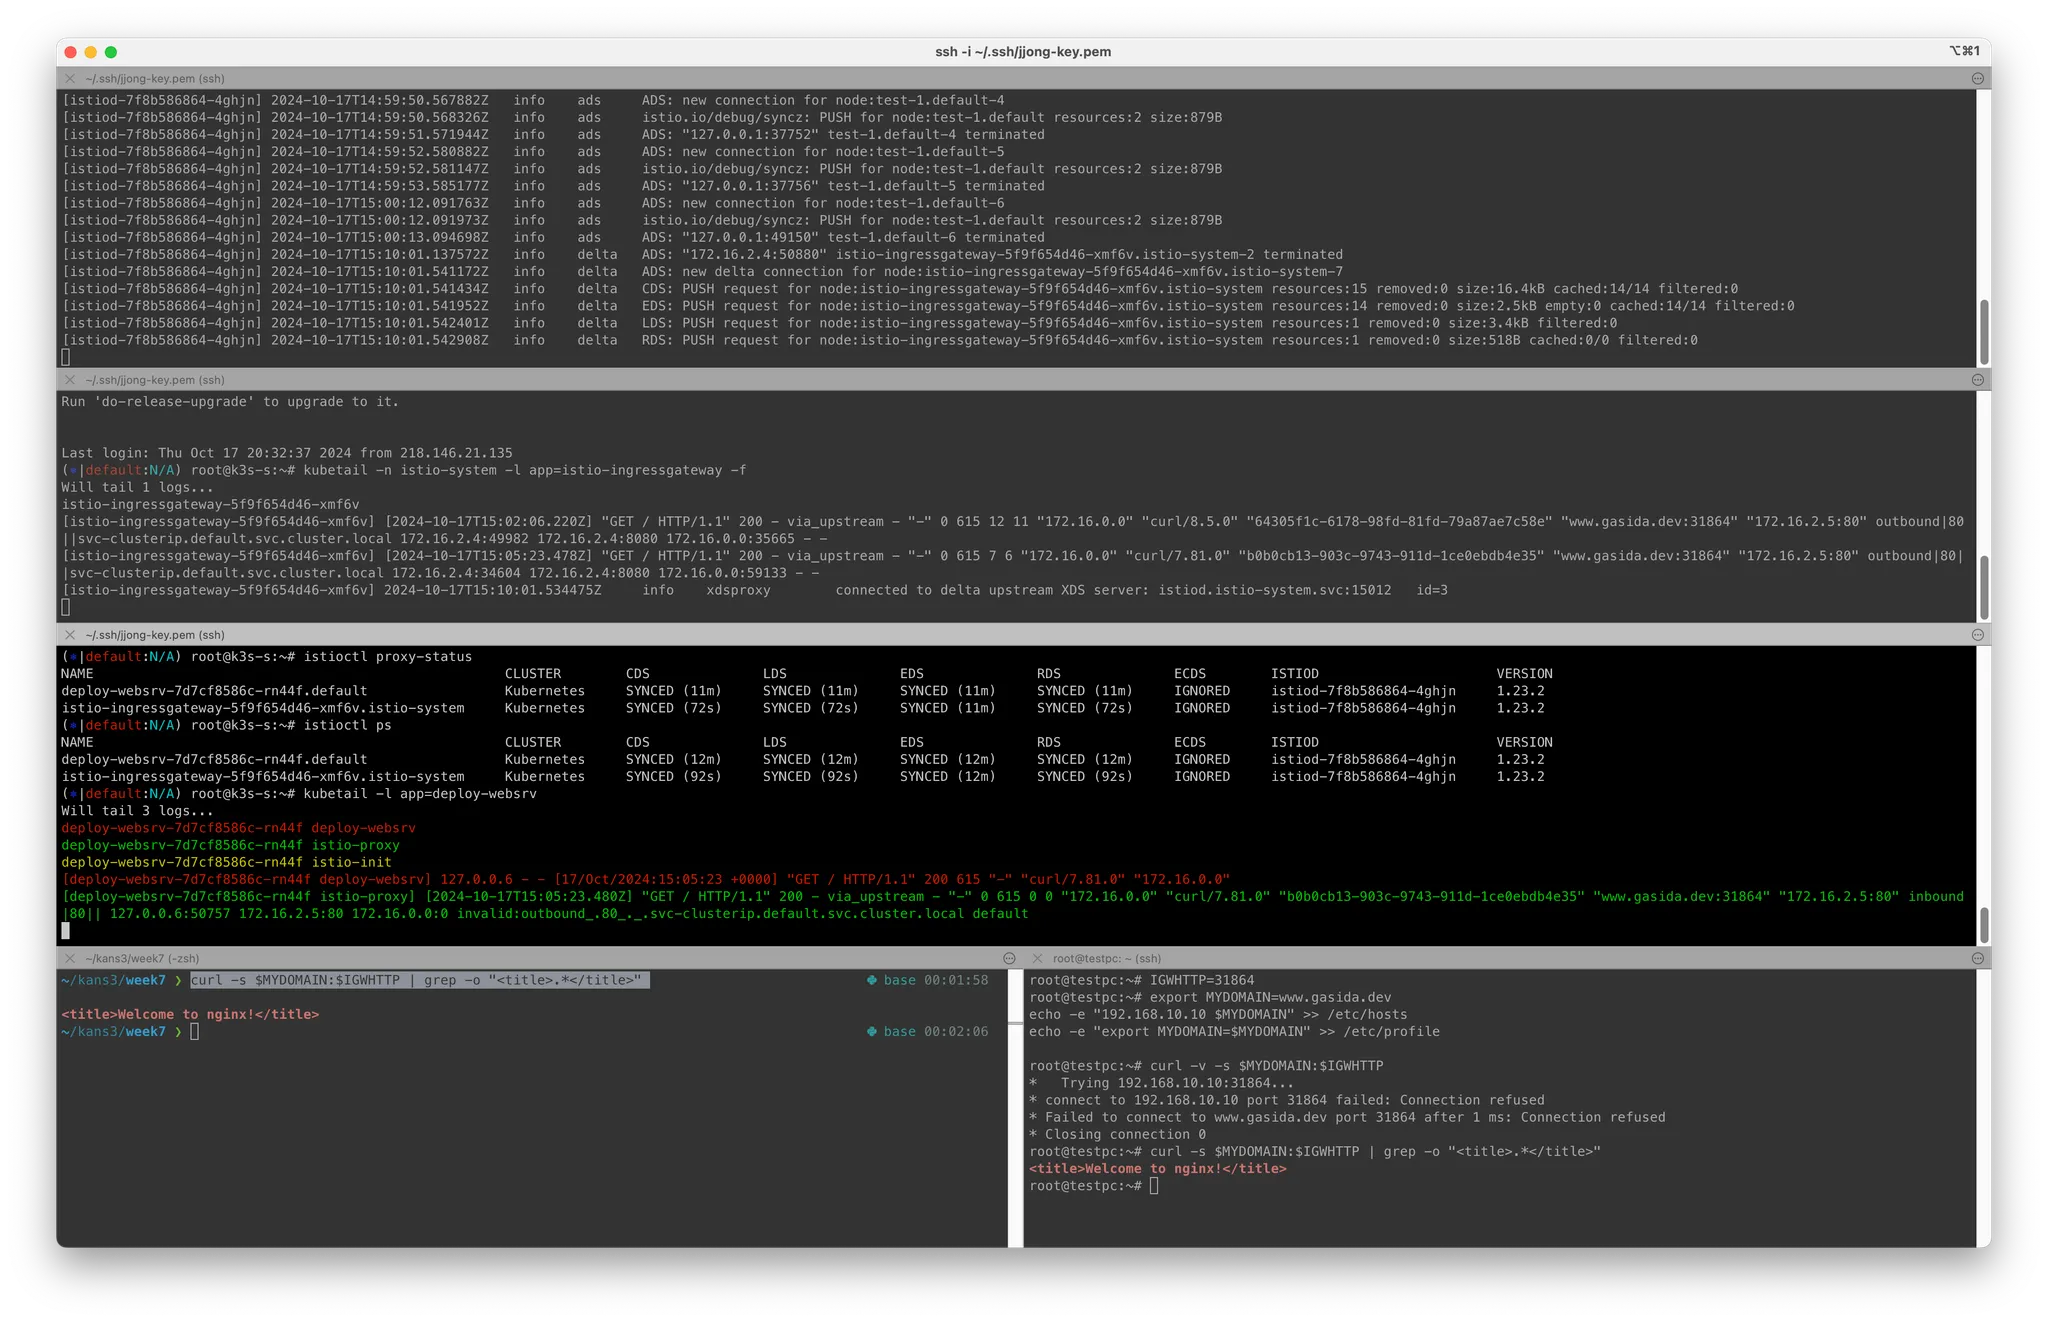This screenshot has width=2048, height=1322.
Task: Click 'test-1.default-6 terminated' istiod log line
Action: [x=553, y=238]
